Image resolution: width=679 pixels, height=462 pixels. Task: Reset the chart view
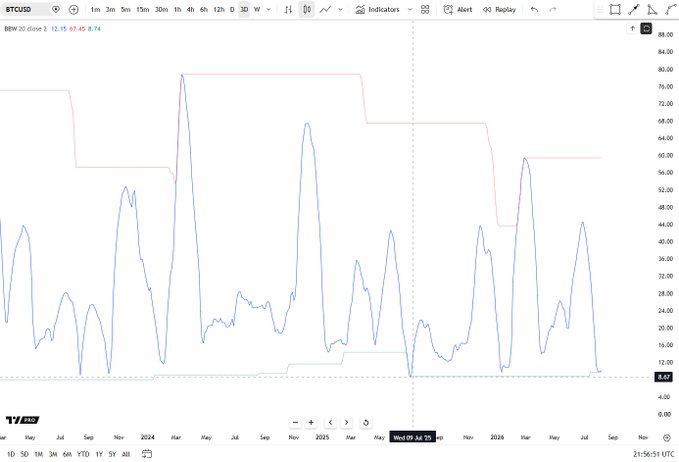pyautogui.click(x=365, y=422)
